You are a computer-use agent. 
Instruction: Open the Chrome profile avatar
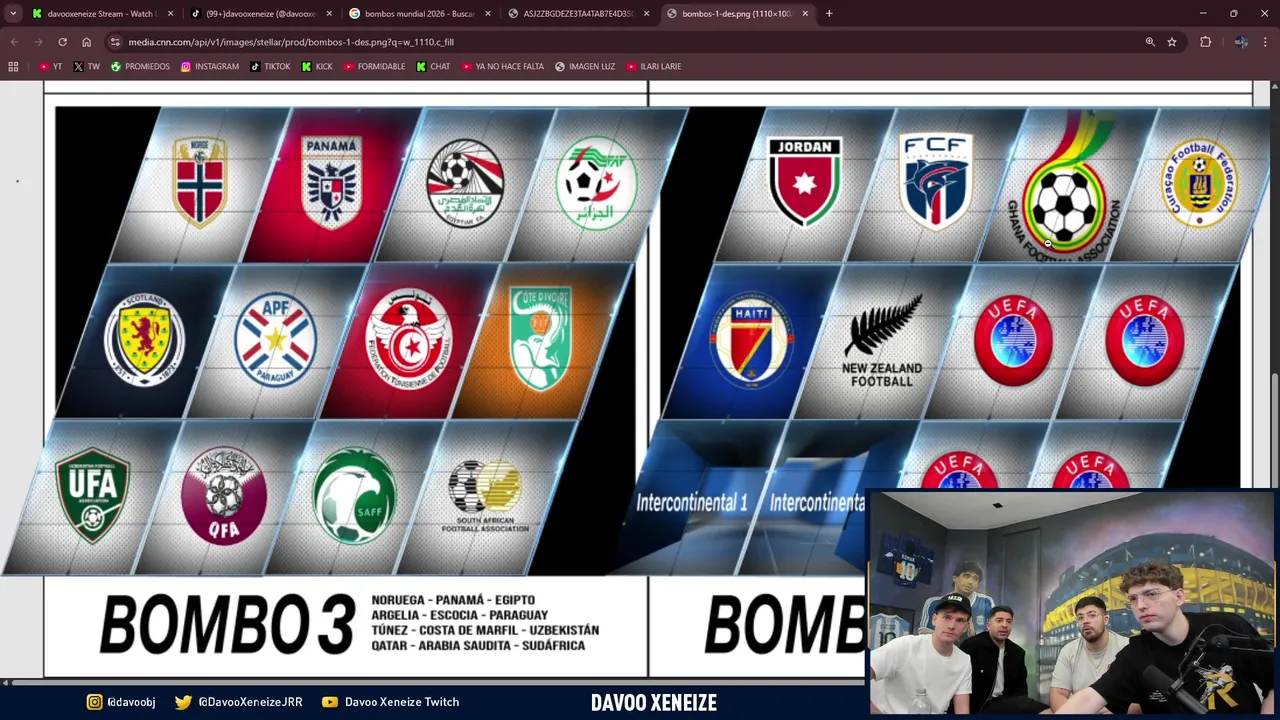(1241, 42)
